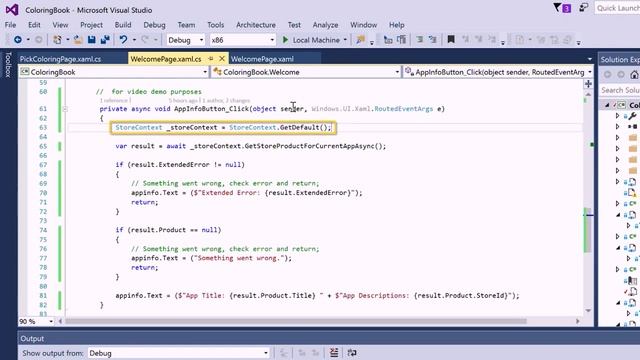Screen dimensions: 640x360
Task: Switch to the PickColoringPage.xaml.cs tab
Action: tap(60, 59)
